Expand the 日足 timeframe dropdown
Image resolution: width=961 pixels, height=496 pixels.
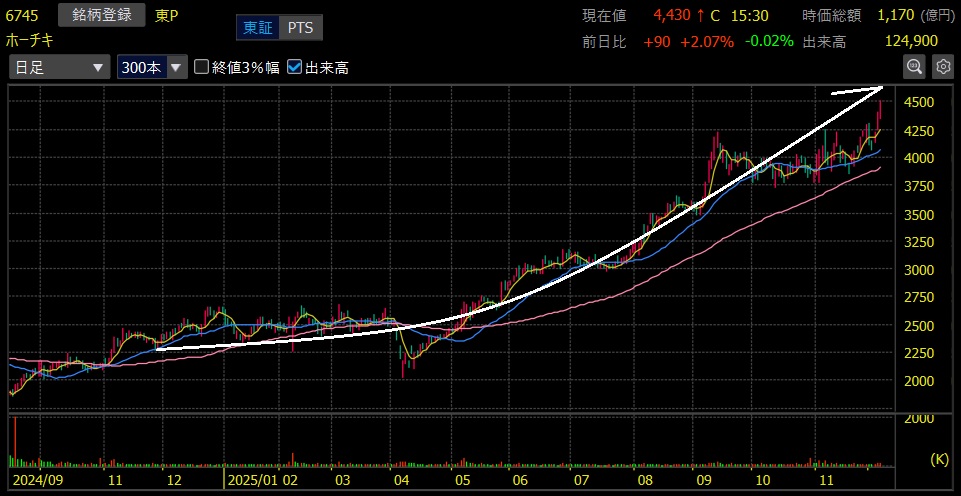pos(58,67)
